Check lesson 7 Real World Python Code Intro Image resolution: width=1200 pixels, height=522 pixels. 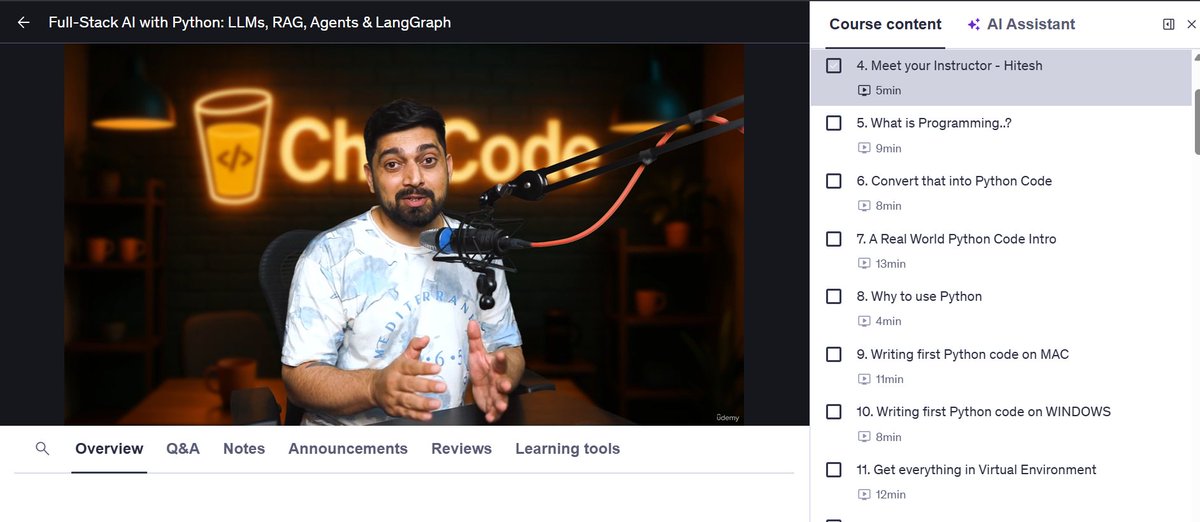coord(834,239)
